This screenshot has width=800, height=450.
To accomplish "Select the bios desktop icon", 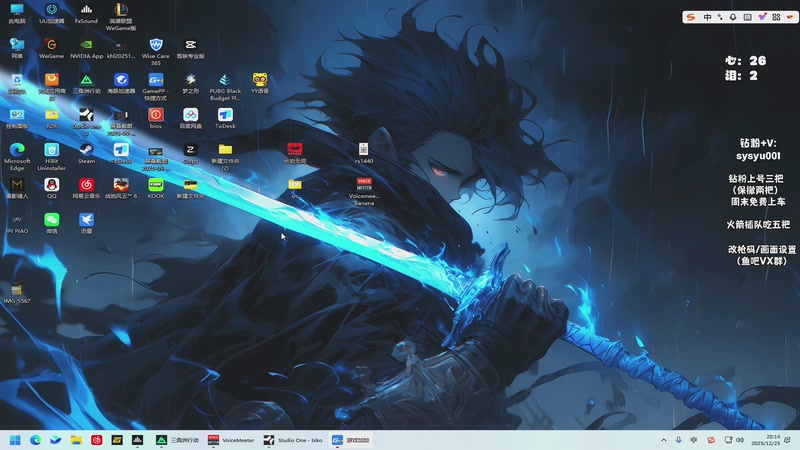I will point(156,118).
